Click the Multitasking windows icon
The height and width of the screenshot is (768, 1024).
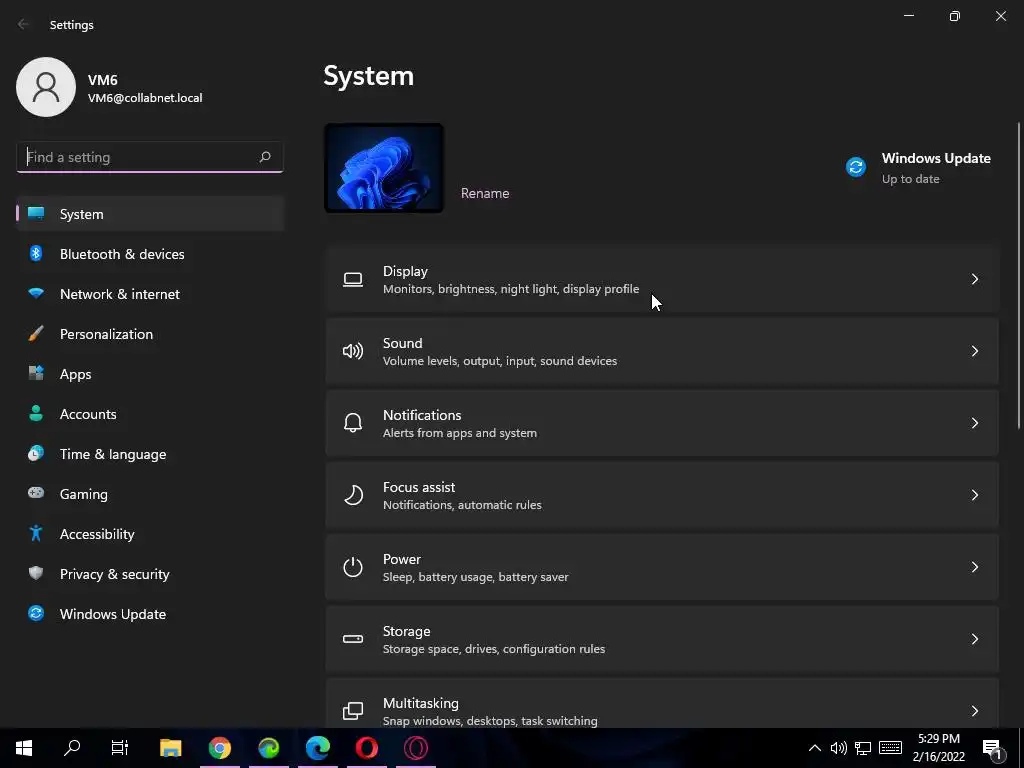[x=353, y=711]
